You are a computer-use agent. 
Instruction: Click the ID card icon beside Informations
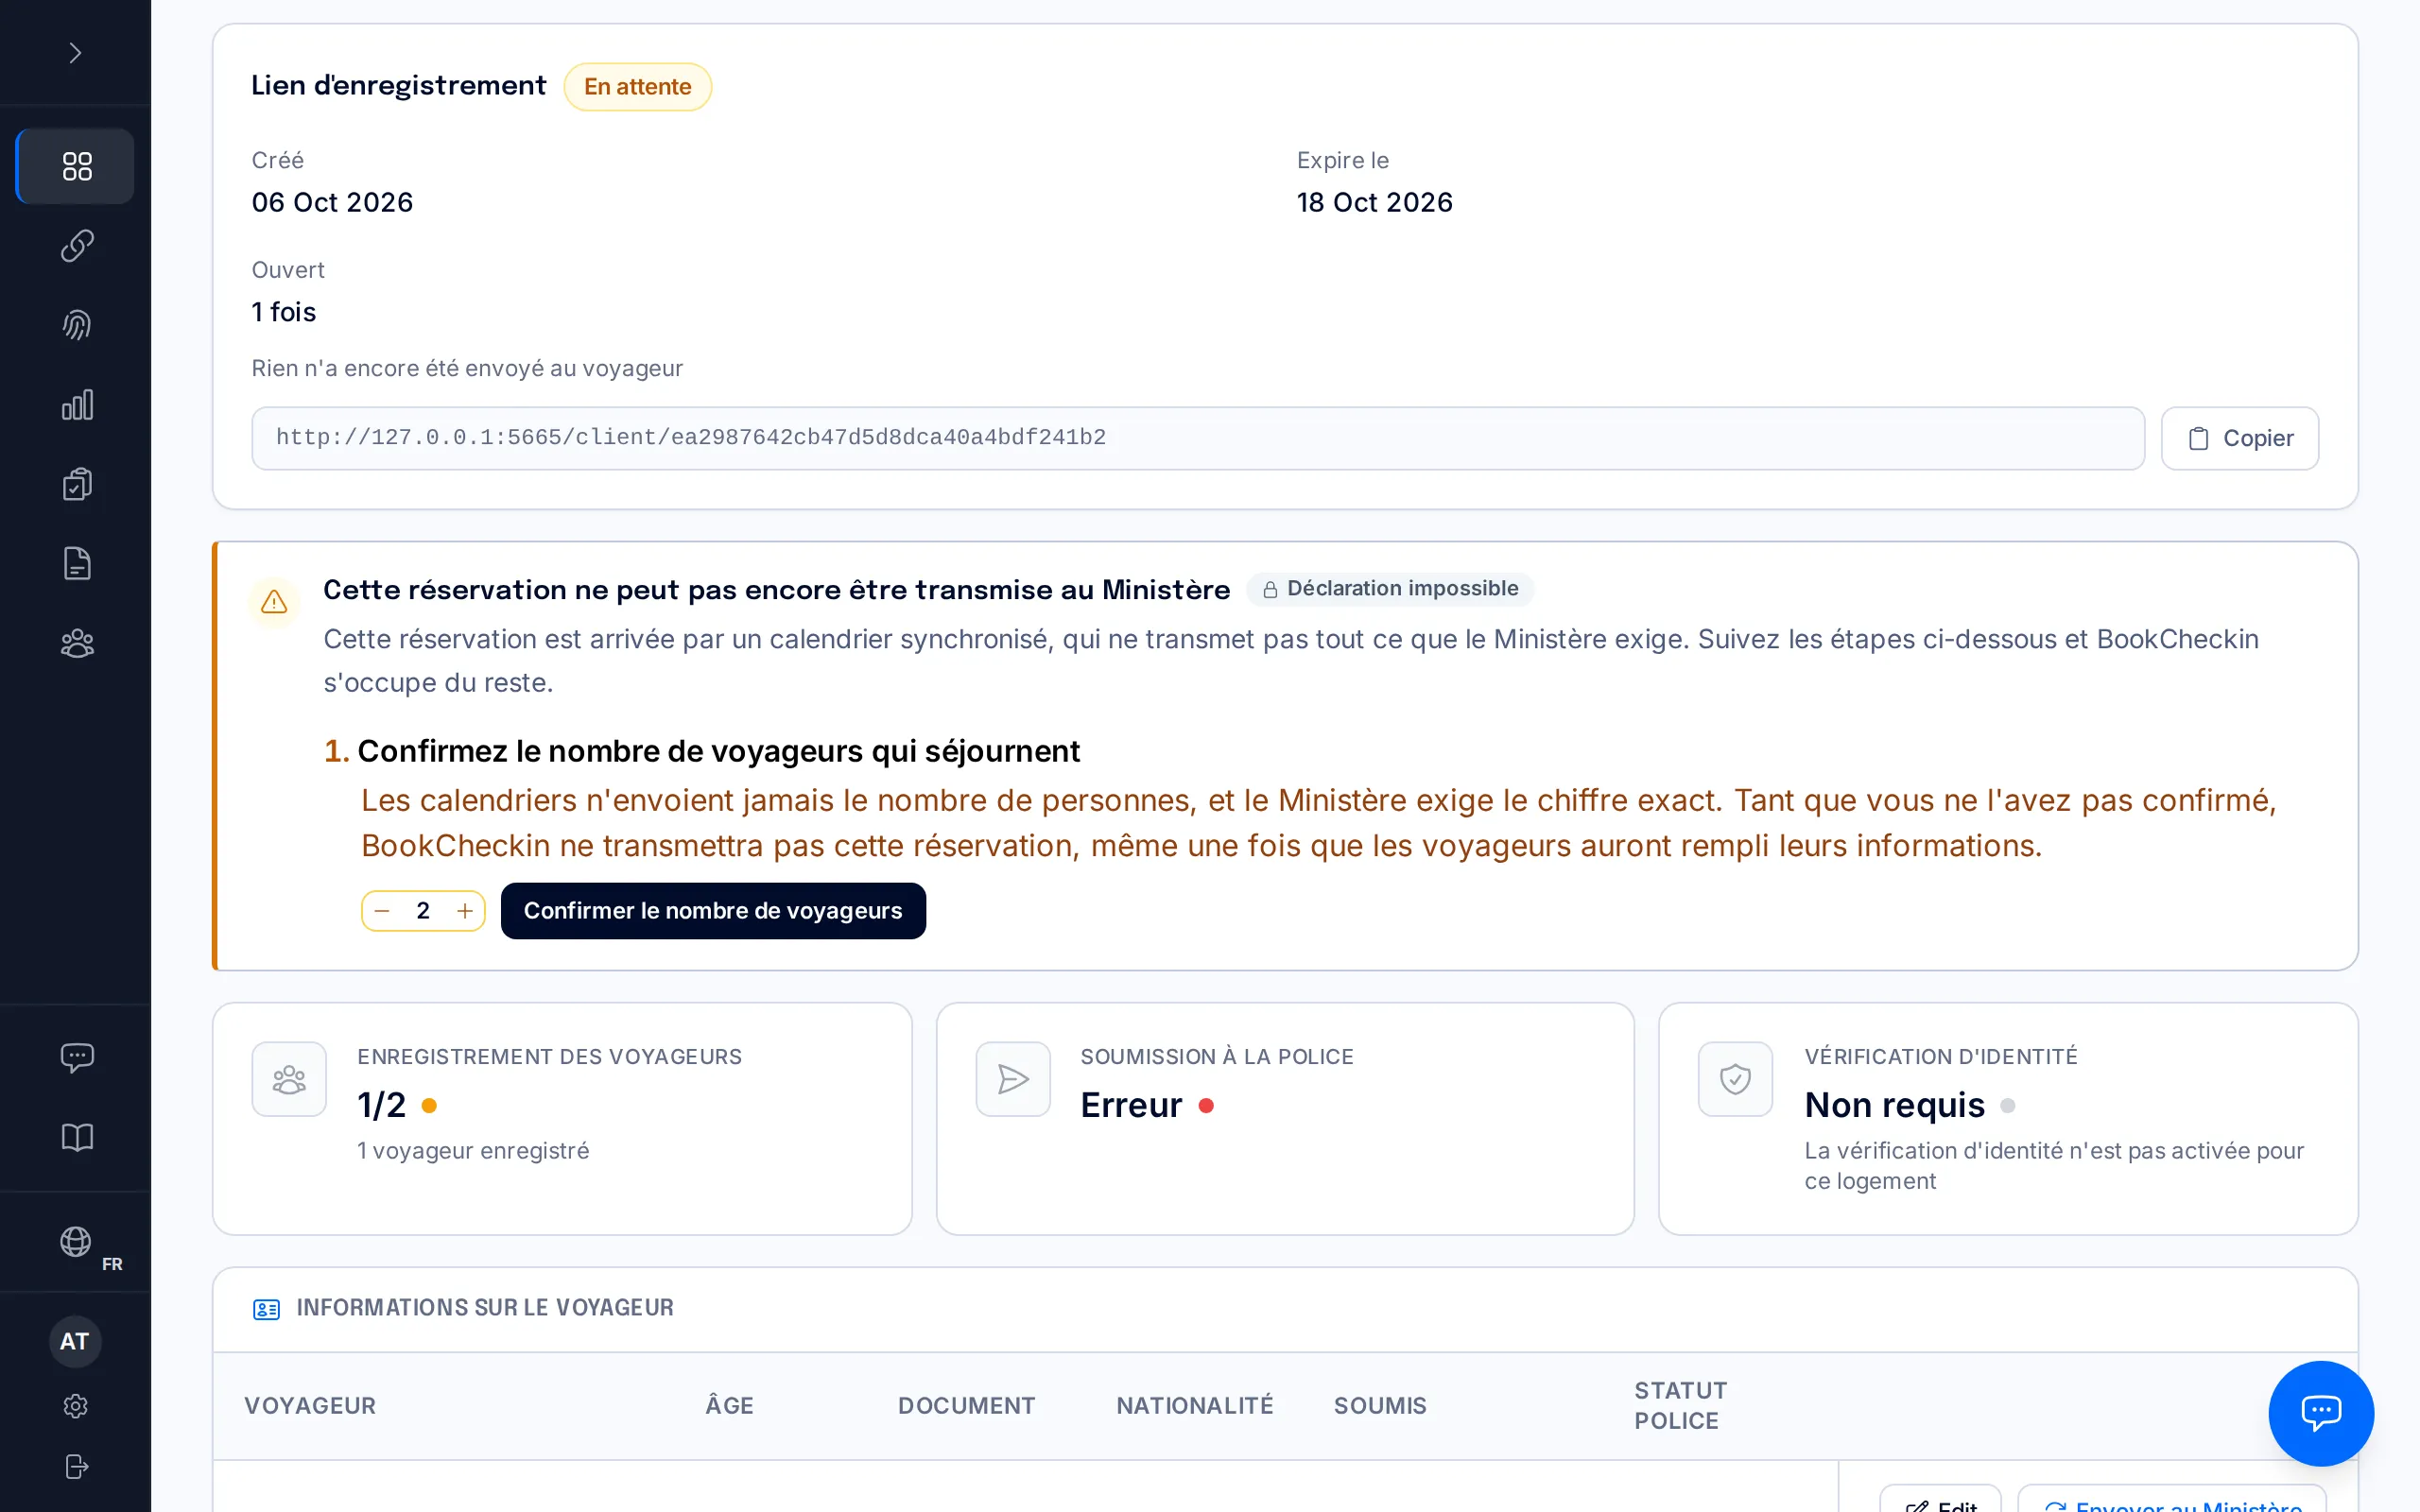266,1309
